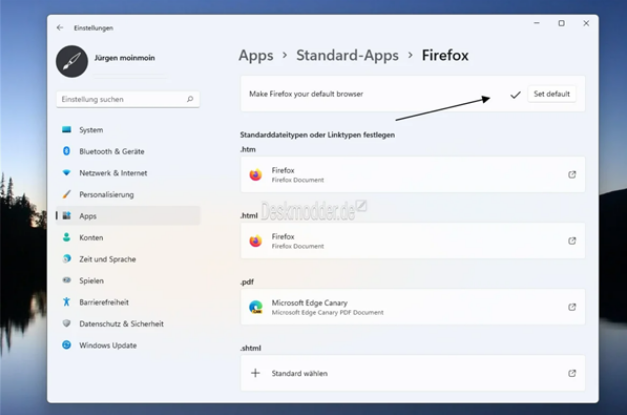Image resolution: width=627 pixels, height=415 pixels.
Task: Maximize the Einstellungen window
Action: pos(561,23)
